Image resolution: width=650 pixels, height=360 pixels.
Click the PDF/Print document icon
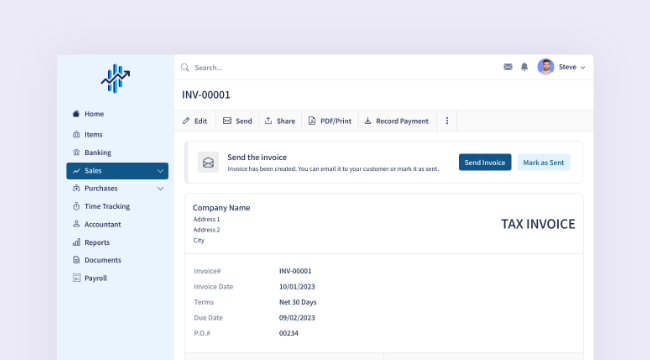pos(312,121)
